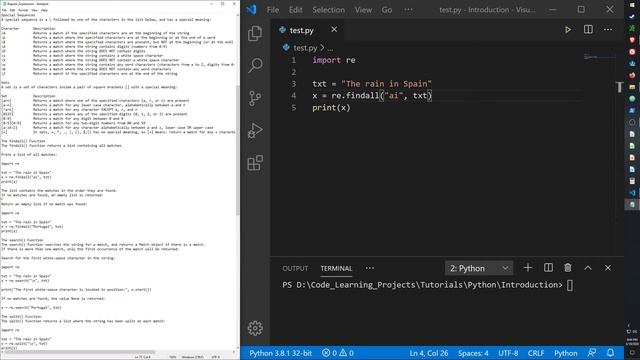
Task: Create a new terminal with plus icon
Action: (528, 268)
